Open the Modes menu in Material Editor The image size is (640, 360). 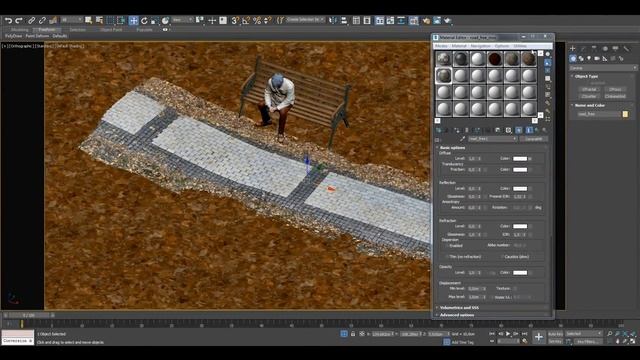pyautogui.click(x=441, y=46)
